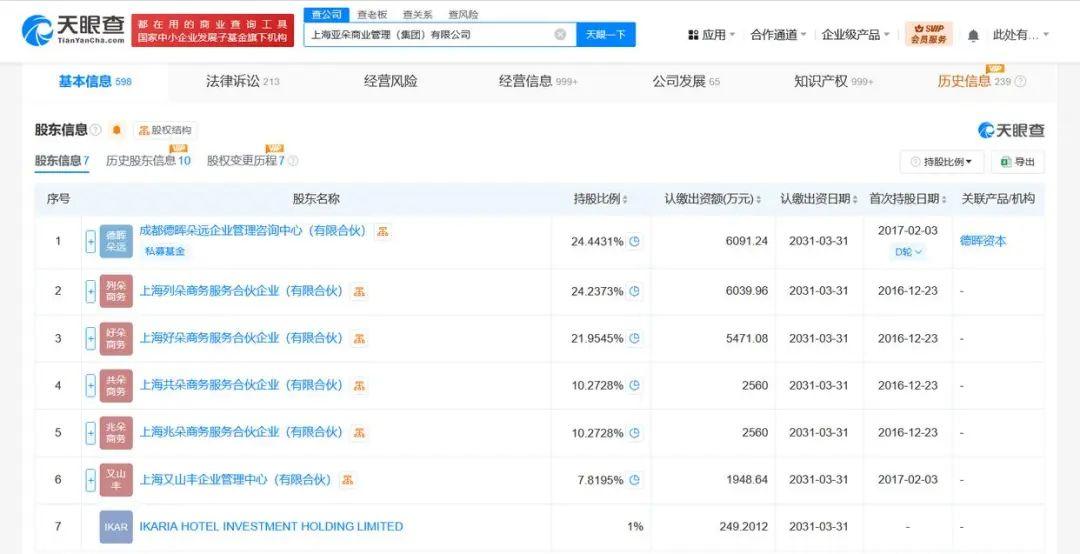Open the 持股比例 filter dropdown
The height and width of the screenshot is (554, 1080).
click(x=942, y=162)
